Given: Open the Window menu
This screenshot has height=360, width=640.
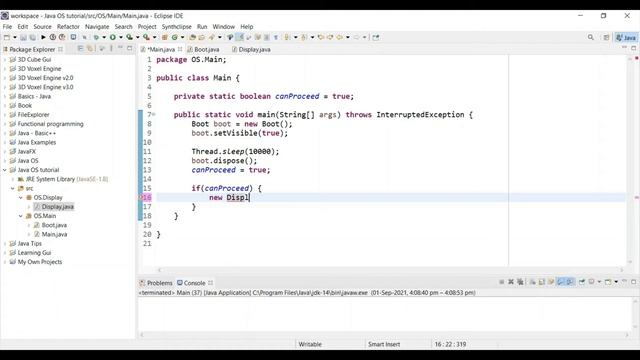Looking at the screenshot, I should [x=224, y=27].
